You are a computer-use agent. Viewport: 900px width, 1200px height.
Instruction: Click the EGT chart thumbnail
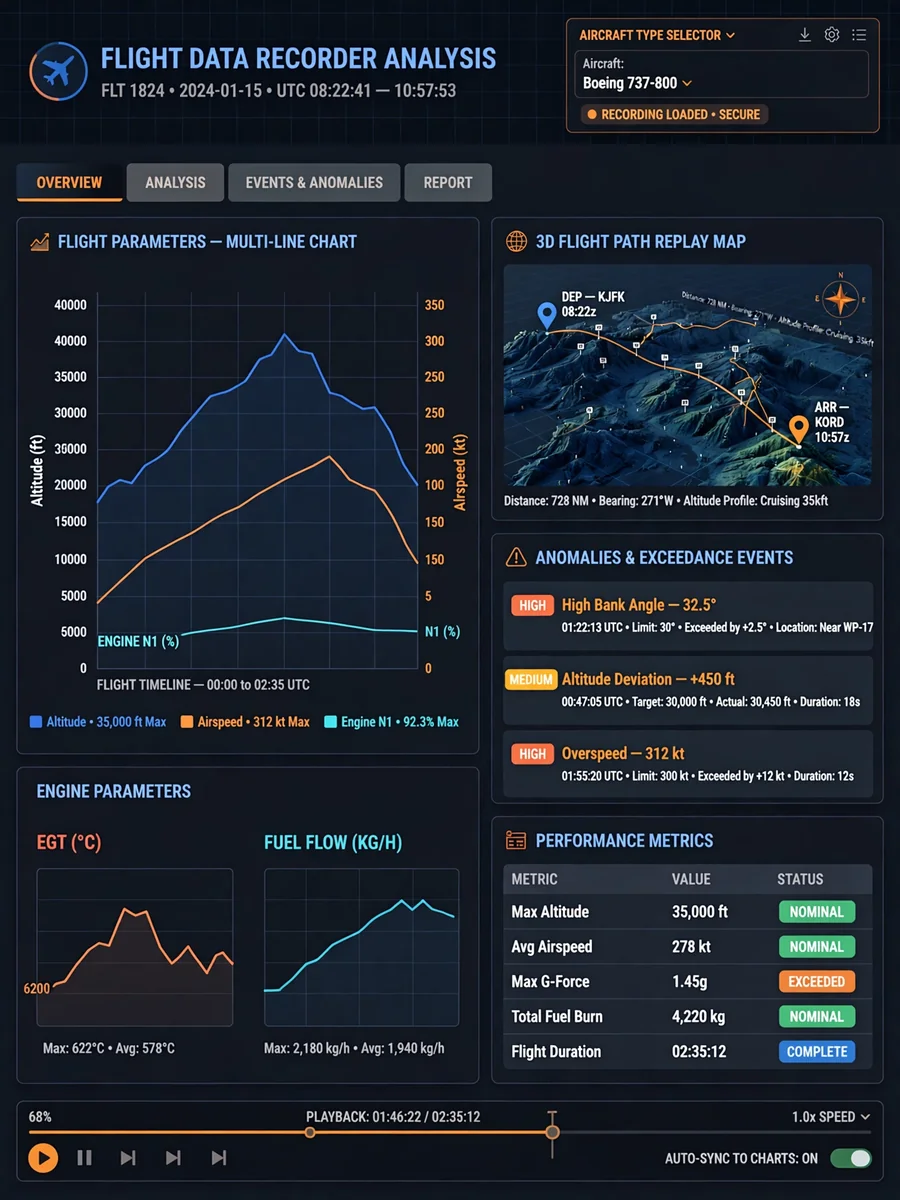click(x=135, y=947)
